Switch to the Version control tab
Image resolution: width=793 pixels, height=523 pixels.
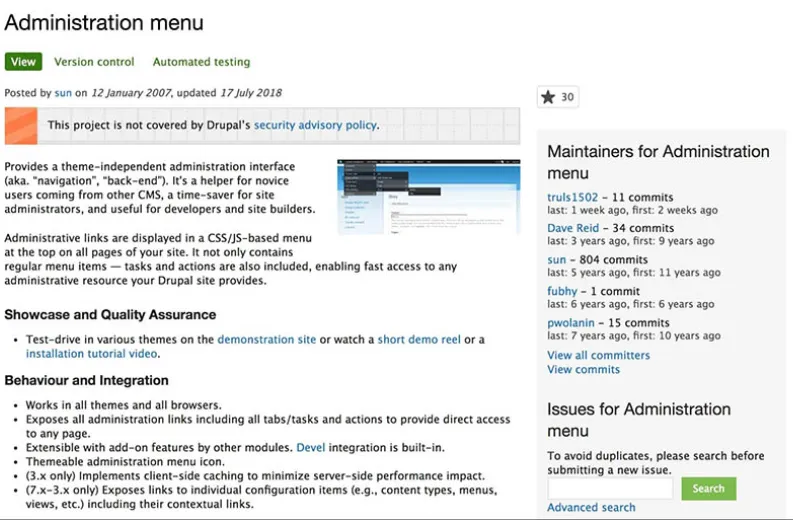click(94, 62)
